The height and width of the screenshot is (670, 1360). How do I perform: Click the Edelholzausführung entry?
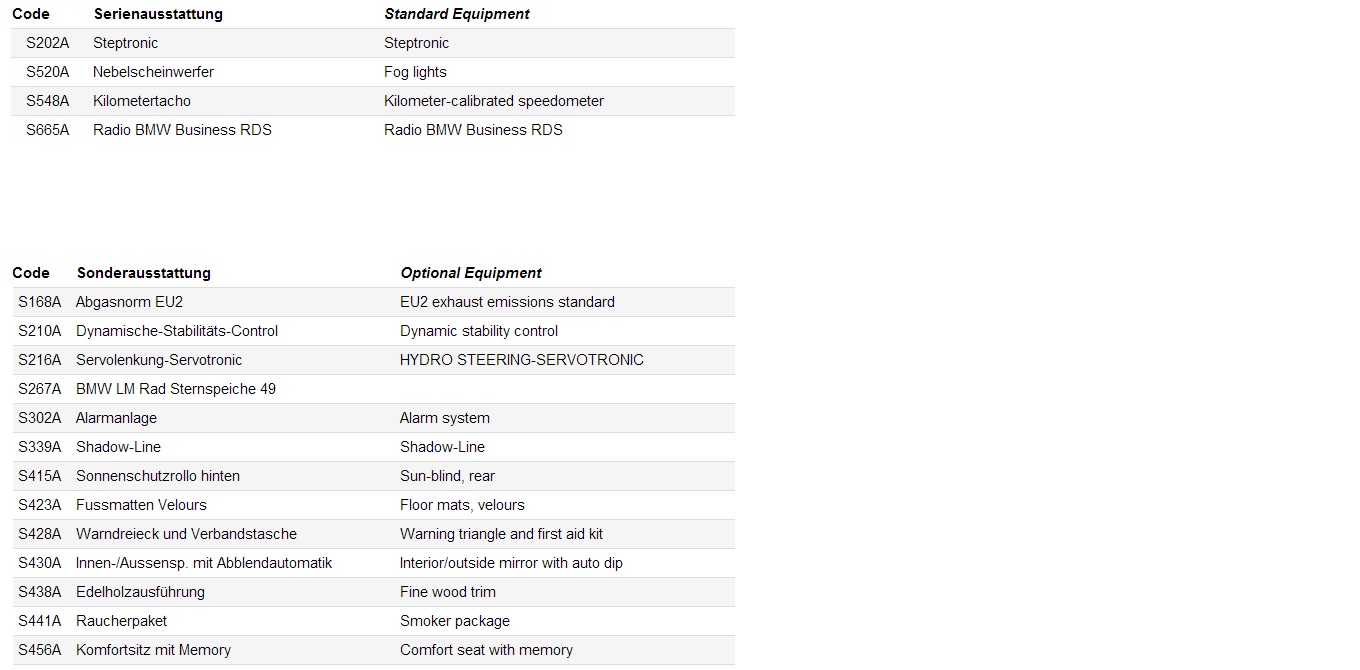pos(140,592)
